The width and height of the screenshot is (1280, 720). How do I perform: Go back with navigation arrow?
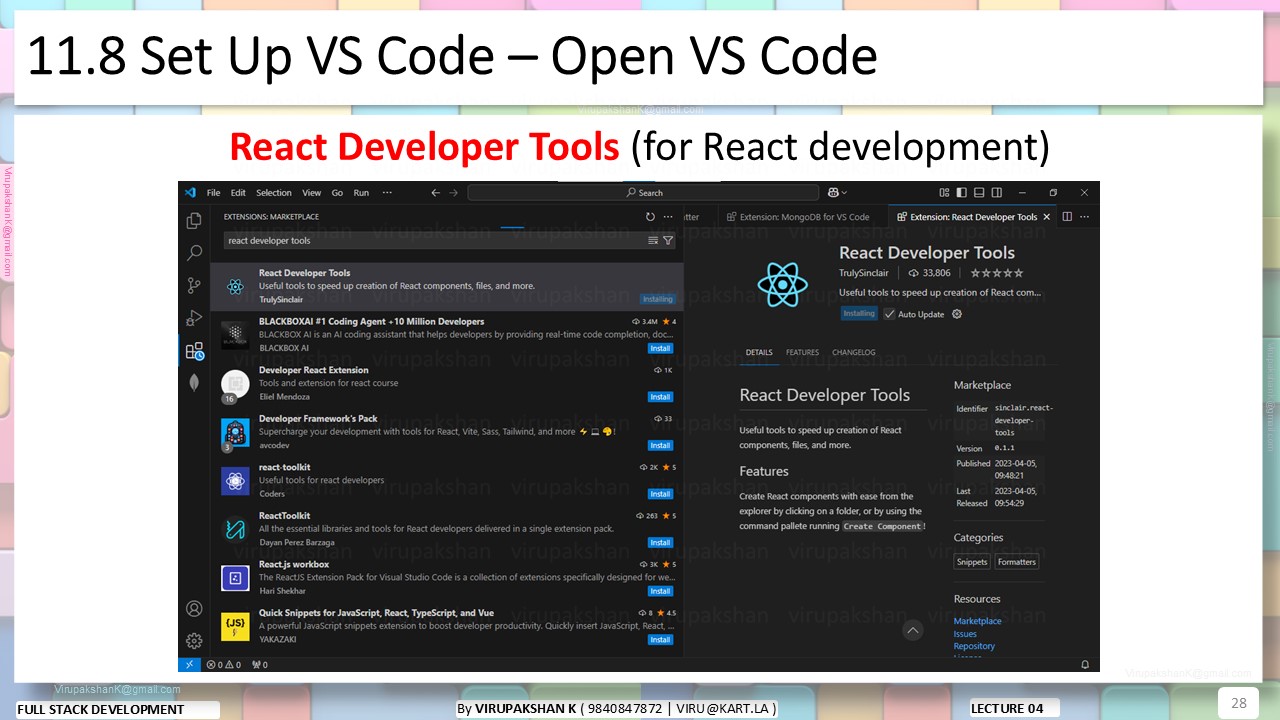[435, 192]
